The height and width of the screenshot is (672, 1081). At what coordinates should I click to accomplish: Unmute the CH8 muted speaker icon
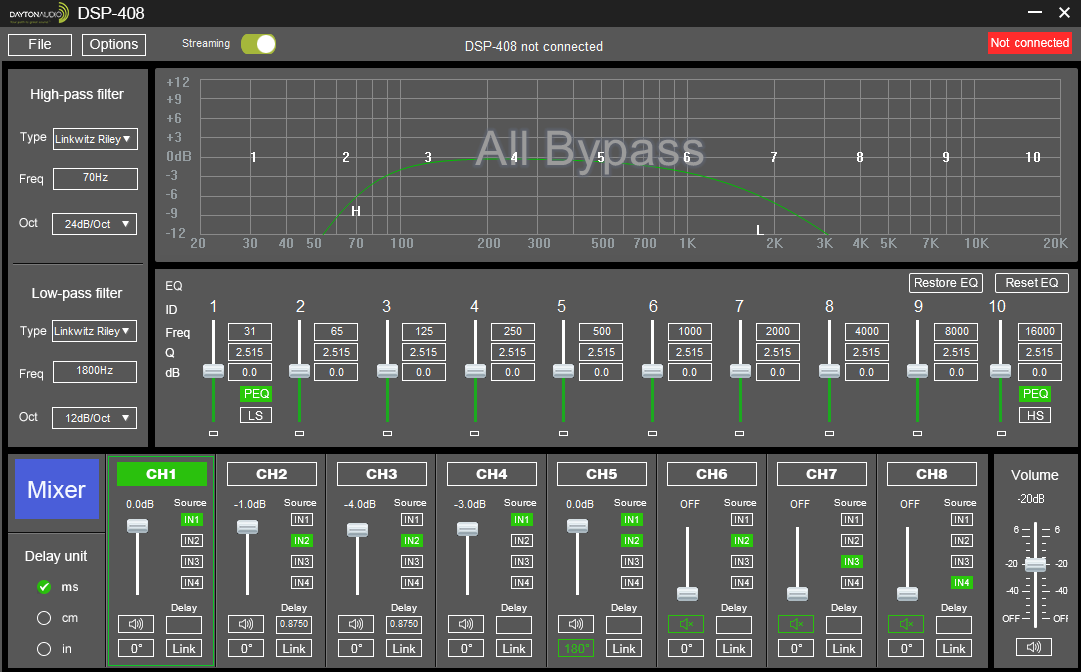click(906, 624)
